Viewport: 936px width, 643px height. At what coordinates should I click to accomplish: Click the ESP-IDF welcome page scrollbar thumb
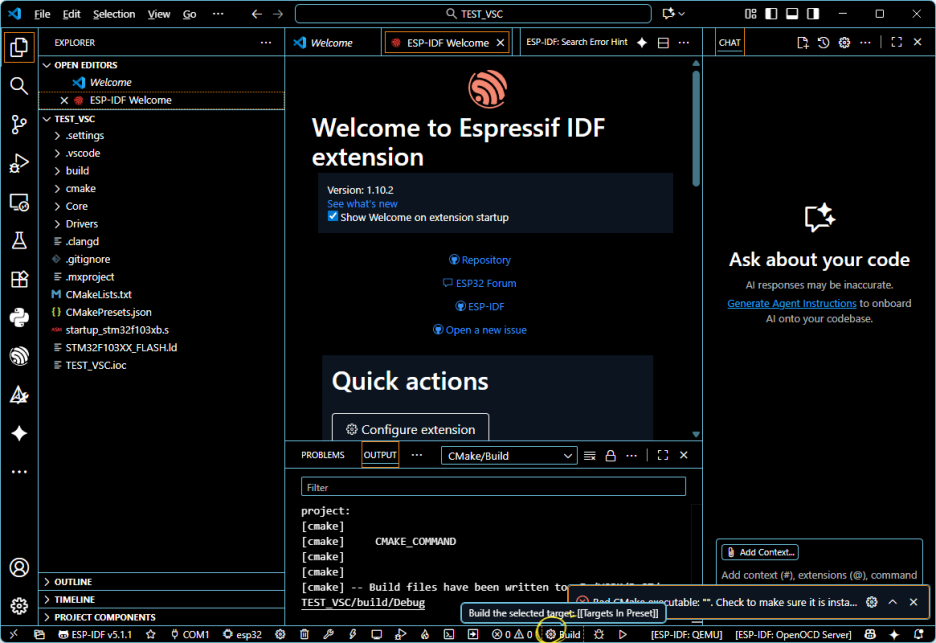(696, 128)
